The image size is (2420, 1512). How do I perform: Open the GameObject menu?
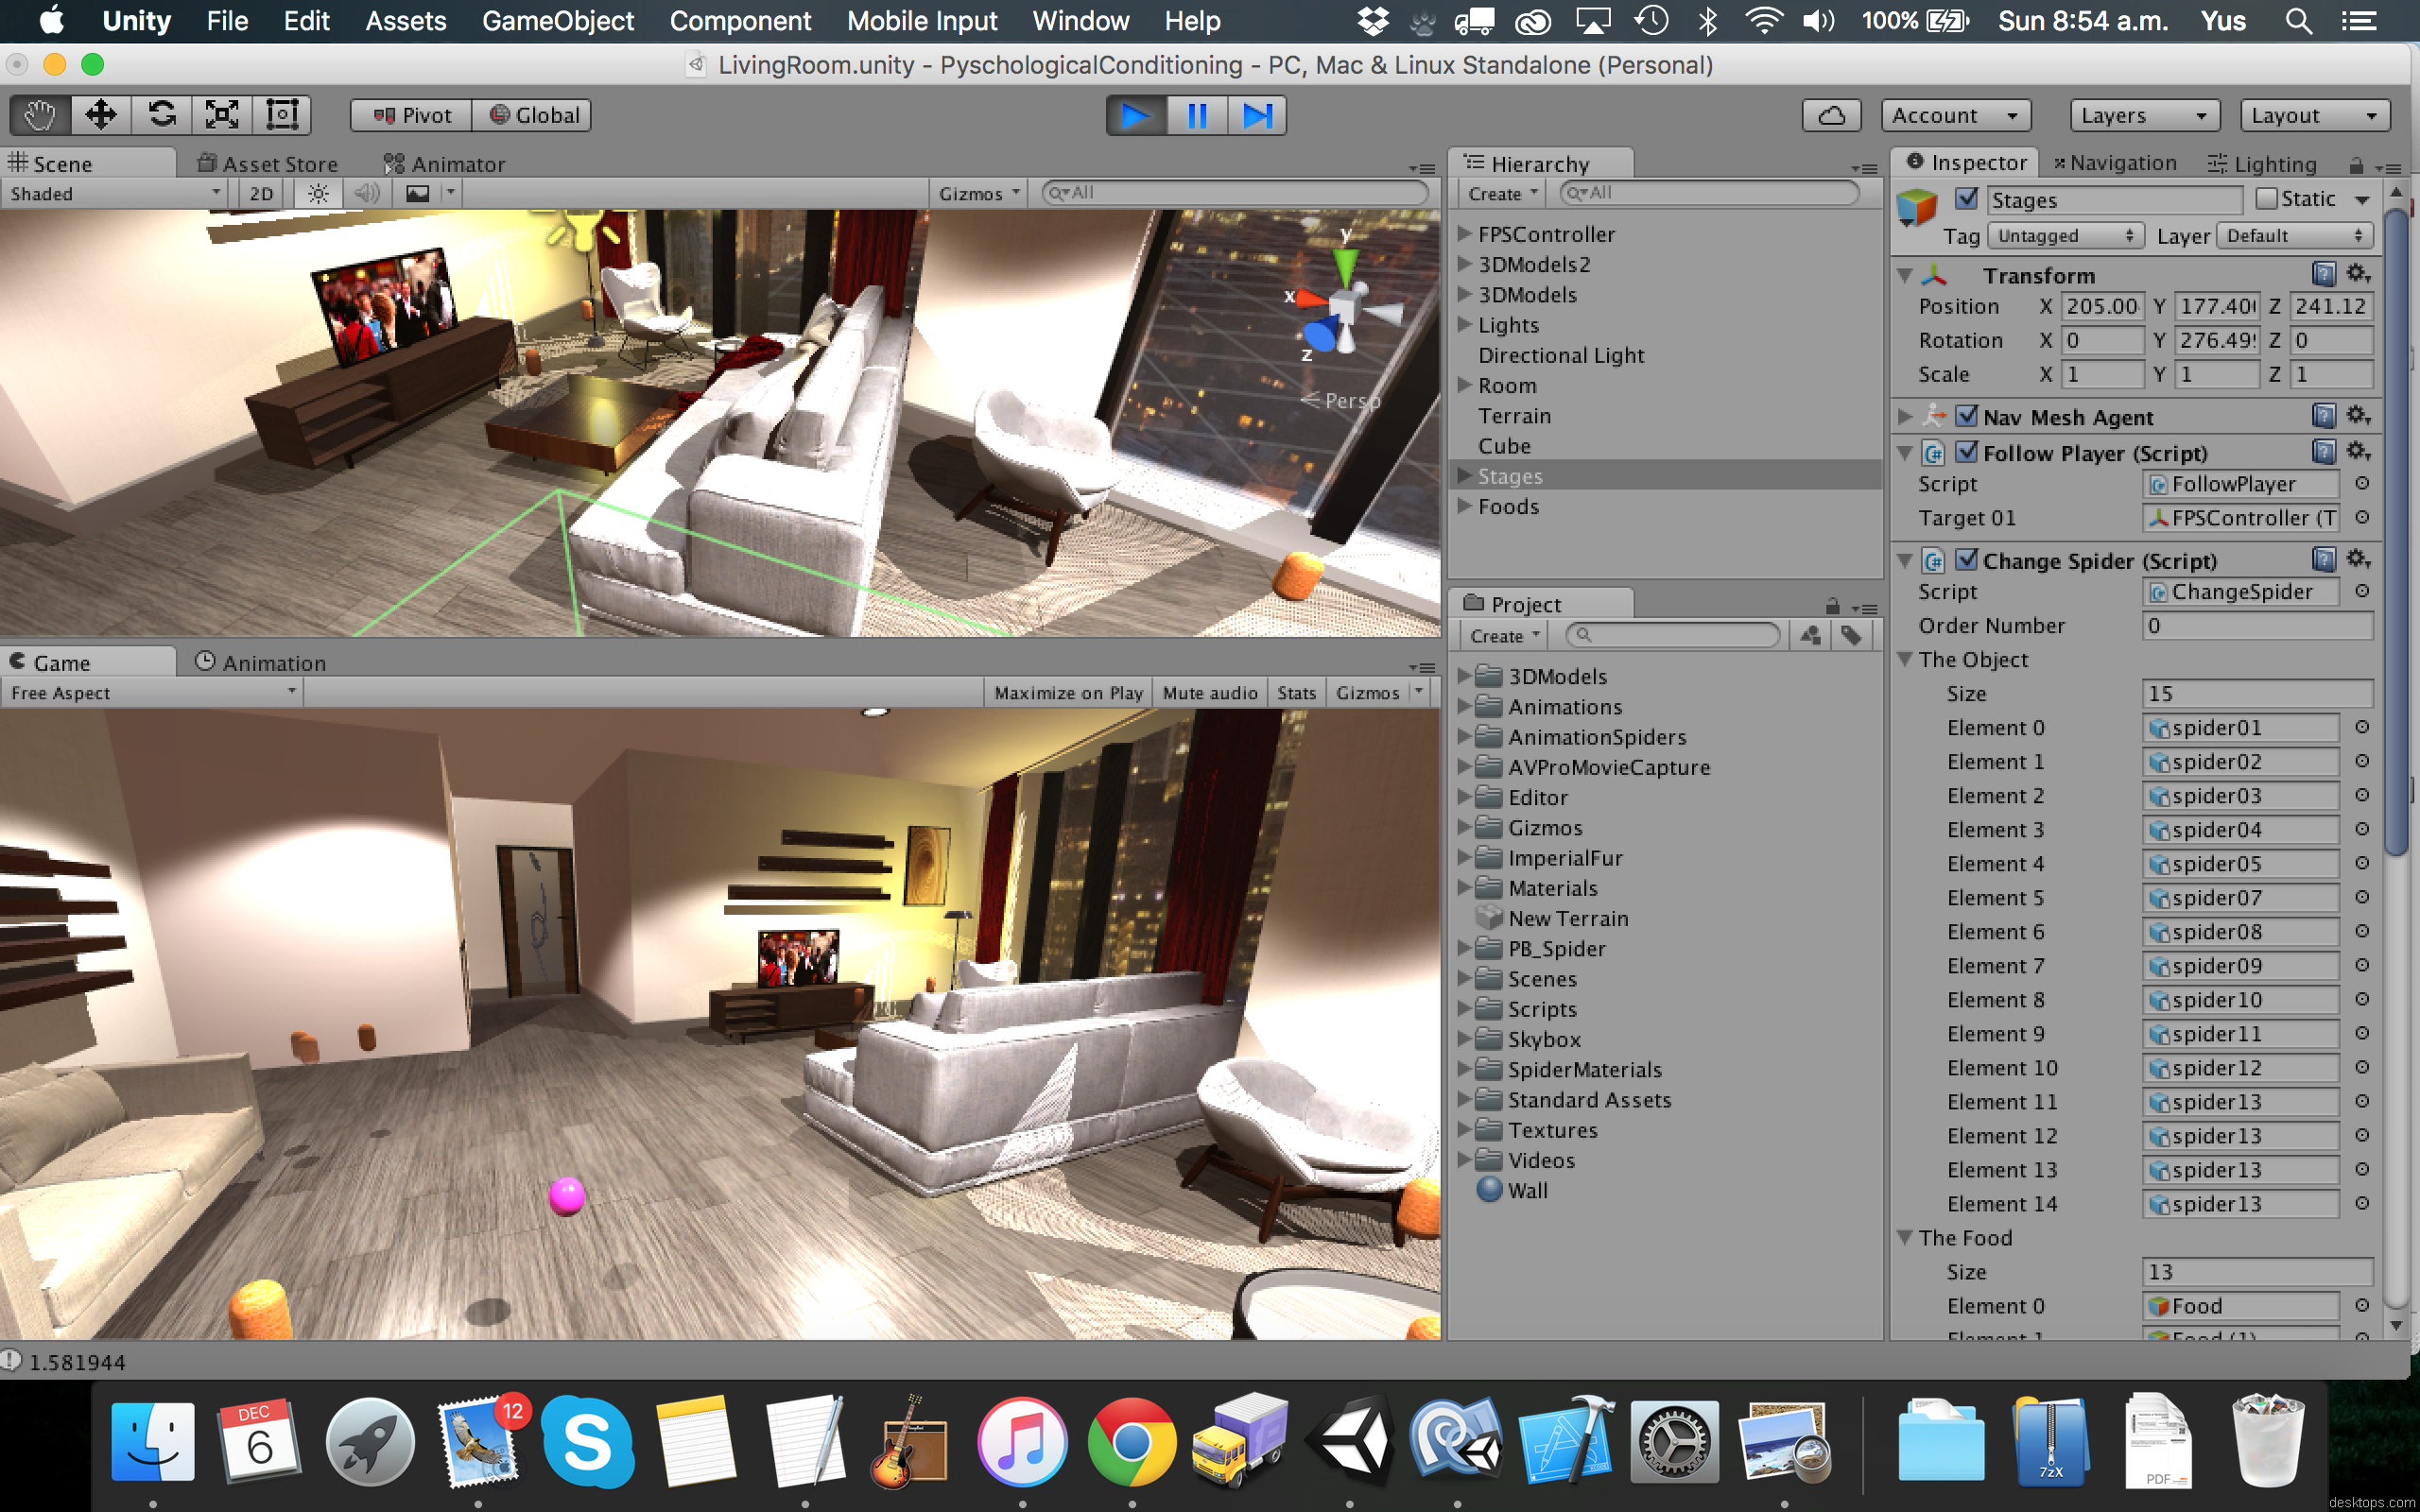coord(557,21)
